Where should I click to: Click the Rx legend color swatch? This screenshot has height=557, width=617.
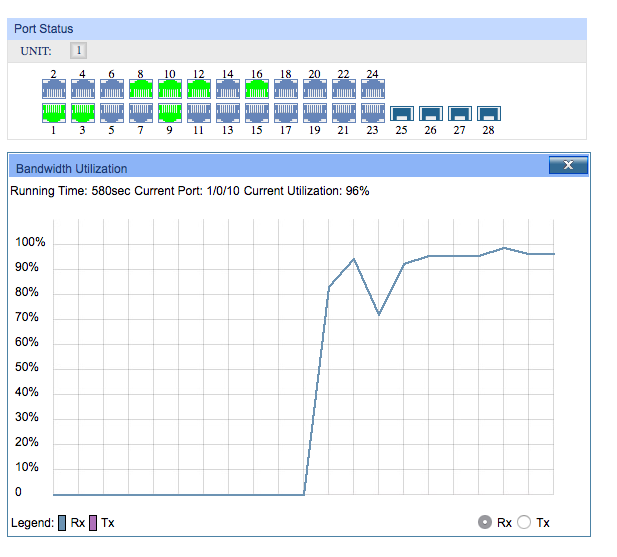coord(62,523)
